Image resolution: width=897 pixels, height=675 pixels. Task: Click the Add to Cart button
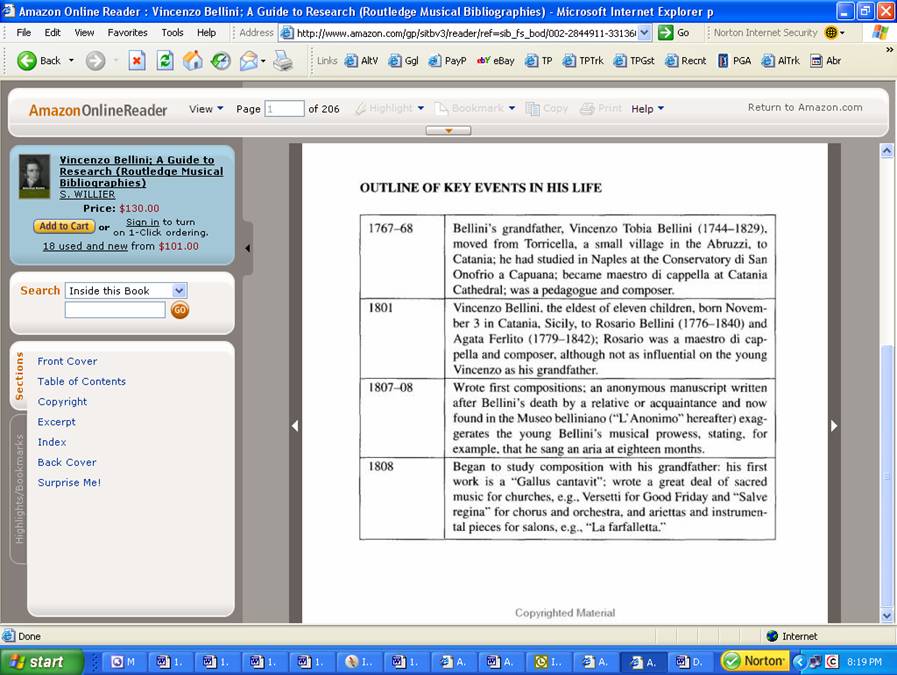64,226
